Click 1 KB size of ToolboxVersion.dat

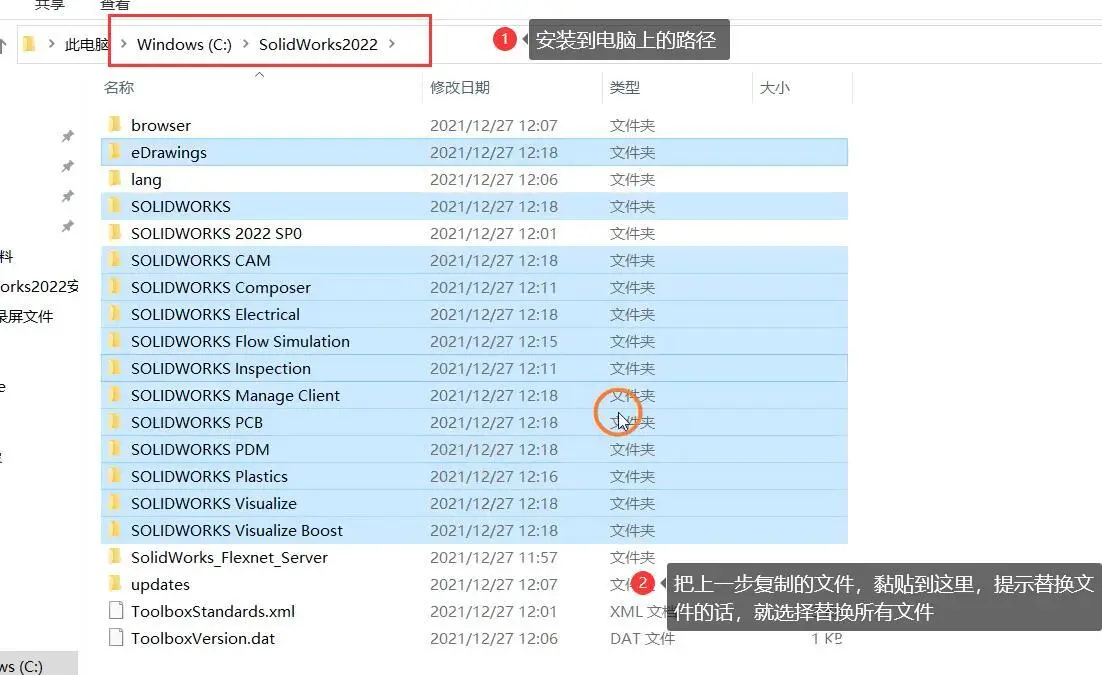[x=826, y=638]
